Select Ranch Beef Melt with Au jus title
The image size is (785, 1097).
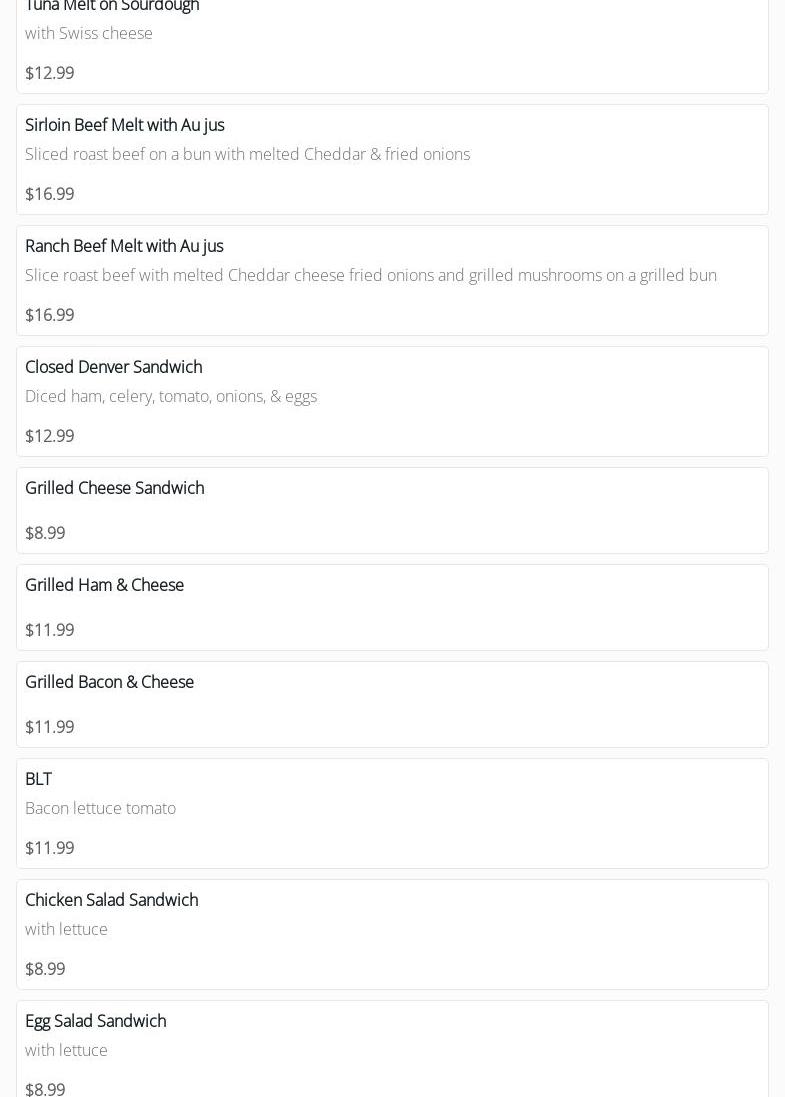[124, 246]
